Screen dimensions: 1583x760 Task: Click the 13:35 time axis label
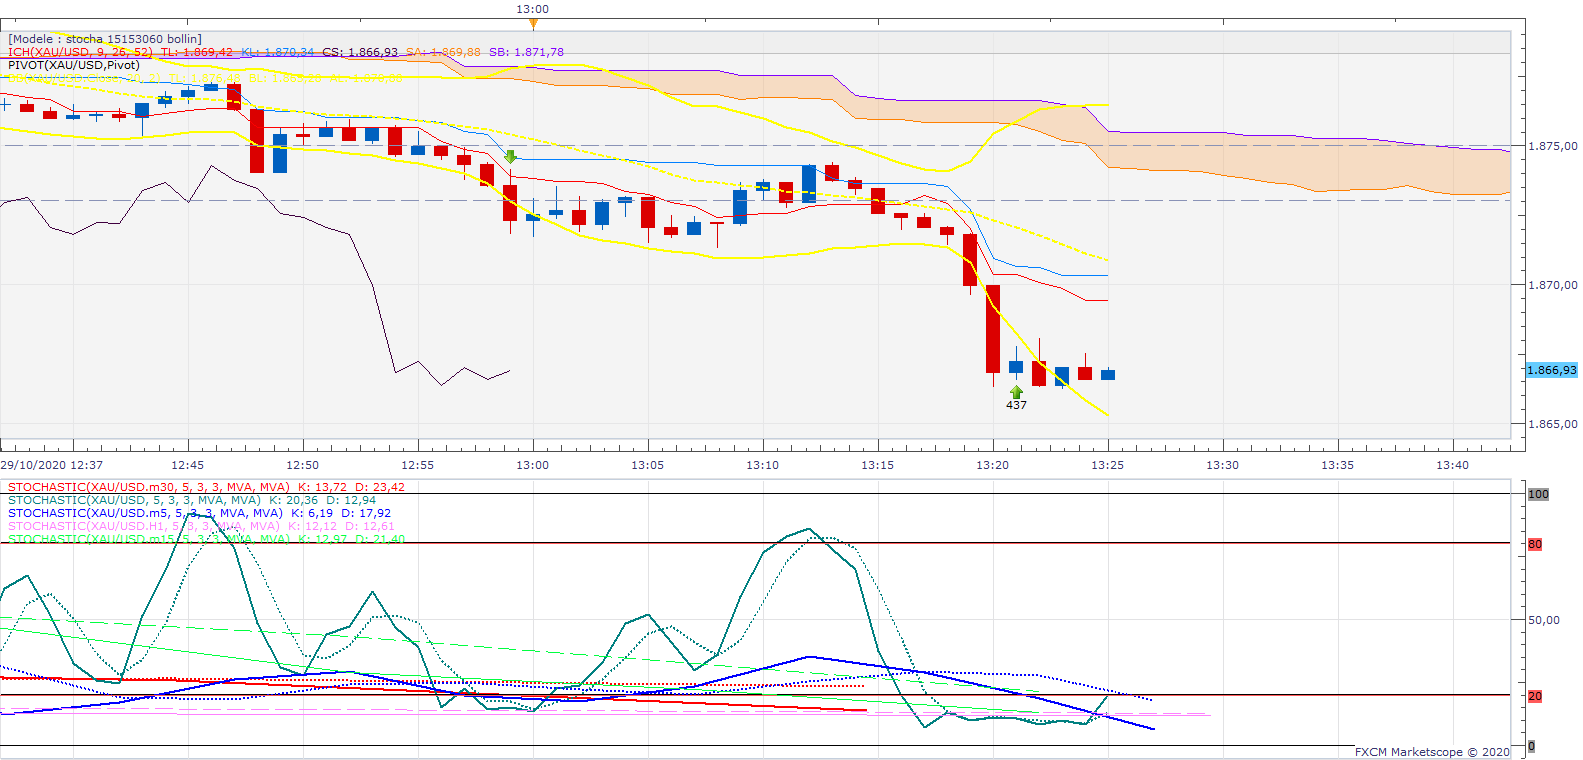[1338, 465]
